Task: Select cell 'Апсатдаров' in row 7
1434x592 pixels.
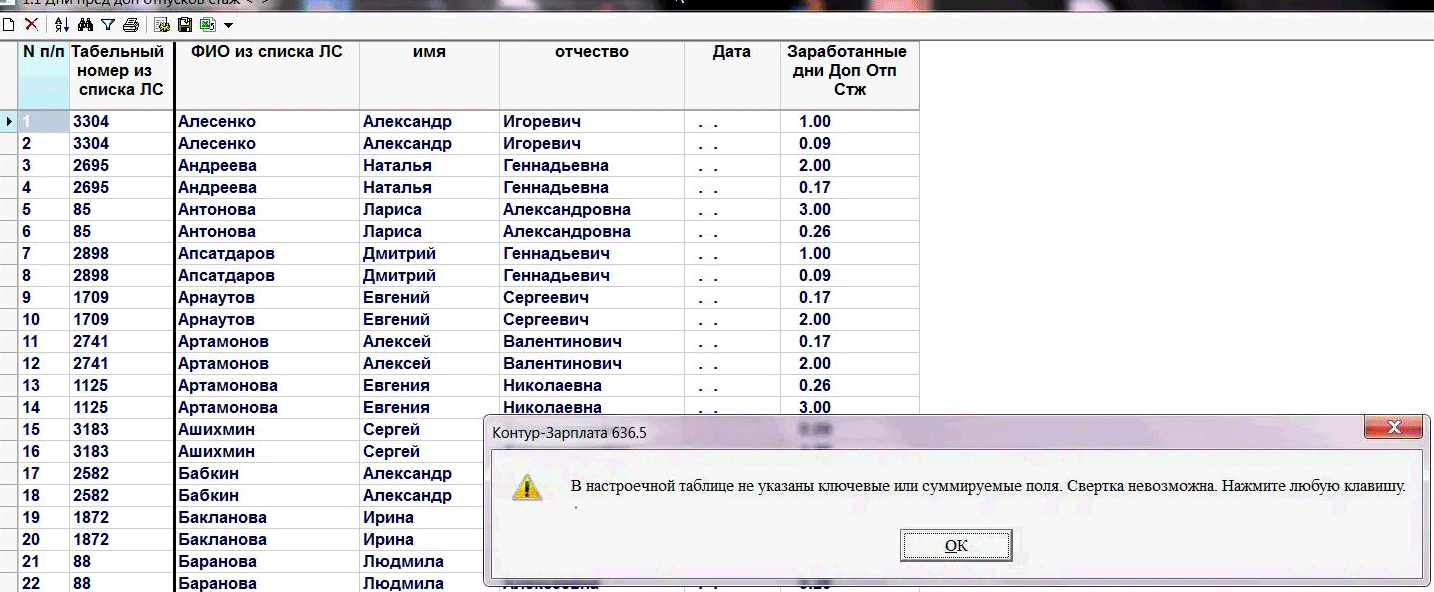Action: pyautogui.click(x=226, y=254)
